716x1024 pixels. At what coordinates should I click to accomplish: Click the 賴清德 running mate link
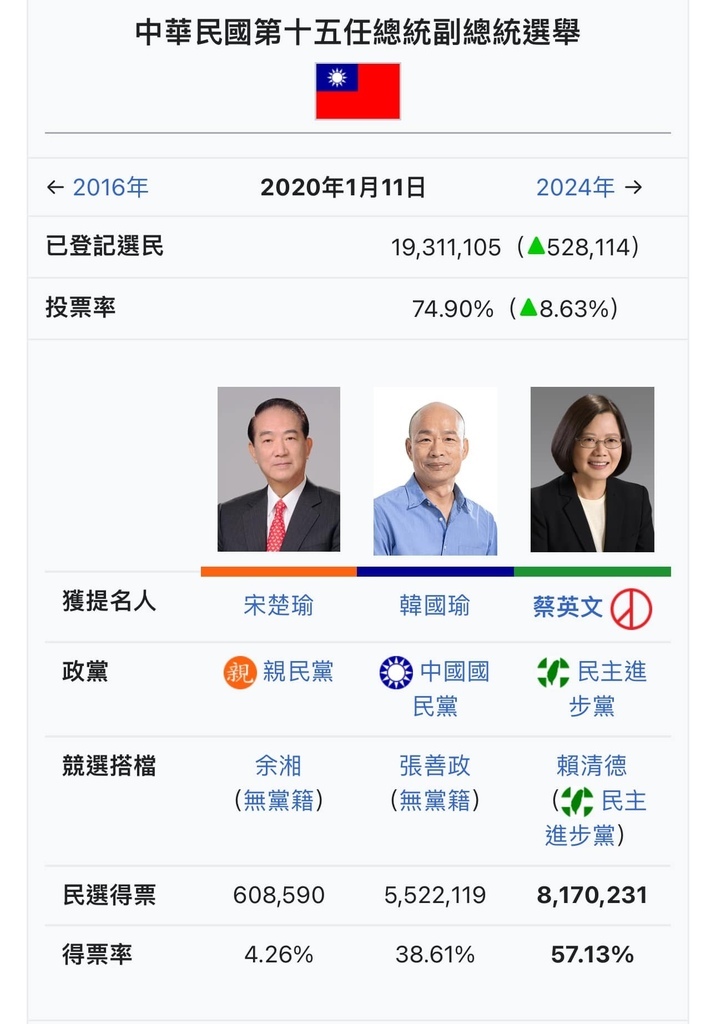[591, 765]
